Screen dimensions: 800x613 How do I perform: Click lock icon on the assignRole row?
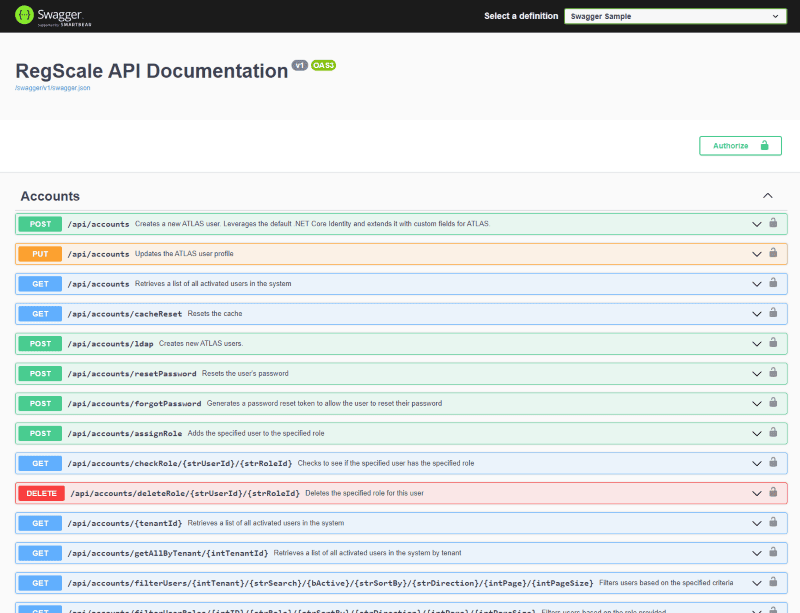pos(773,432)
